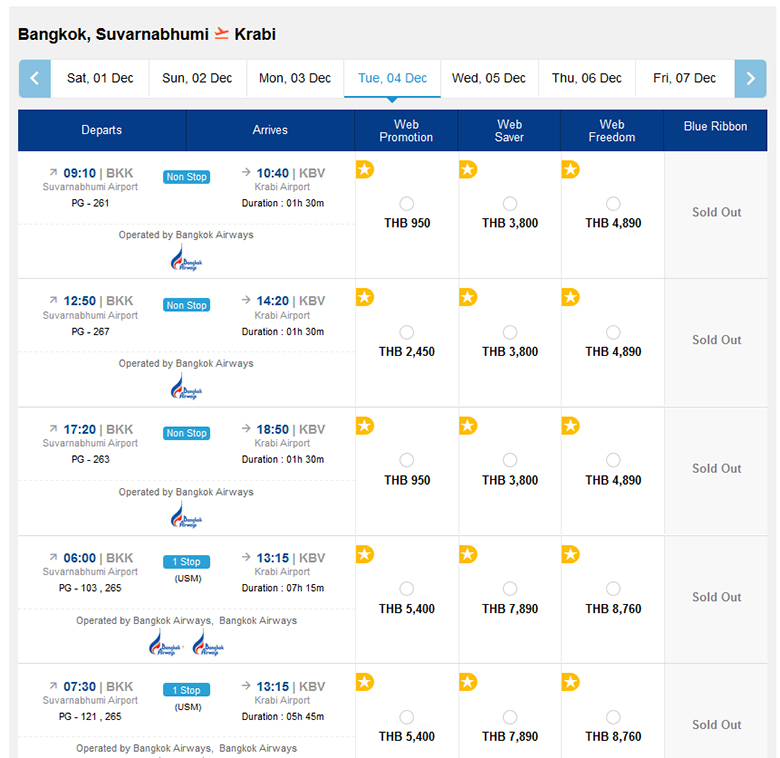Click Bangkok Airways logo under PG-261 flight

pyautogui.click(x=185, y=259)
